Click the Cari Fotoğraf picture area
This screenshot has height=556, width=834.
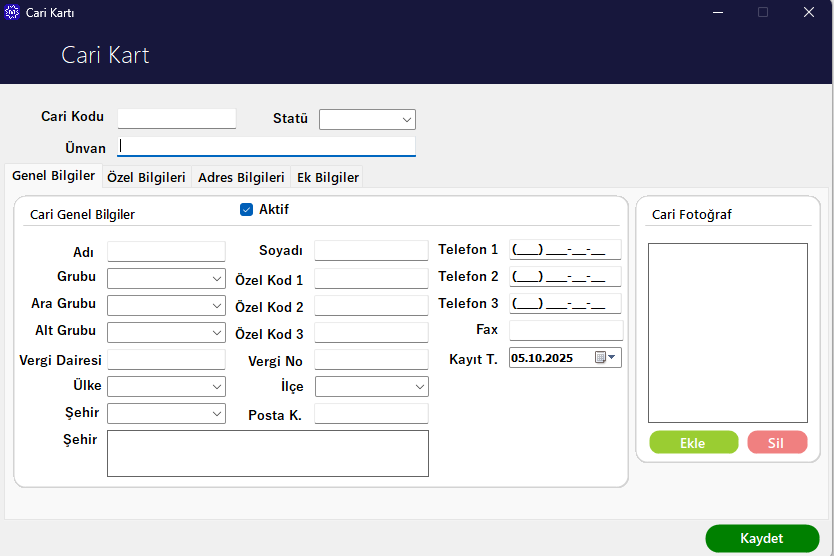[727, 332]
